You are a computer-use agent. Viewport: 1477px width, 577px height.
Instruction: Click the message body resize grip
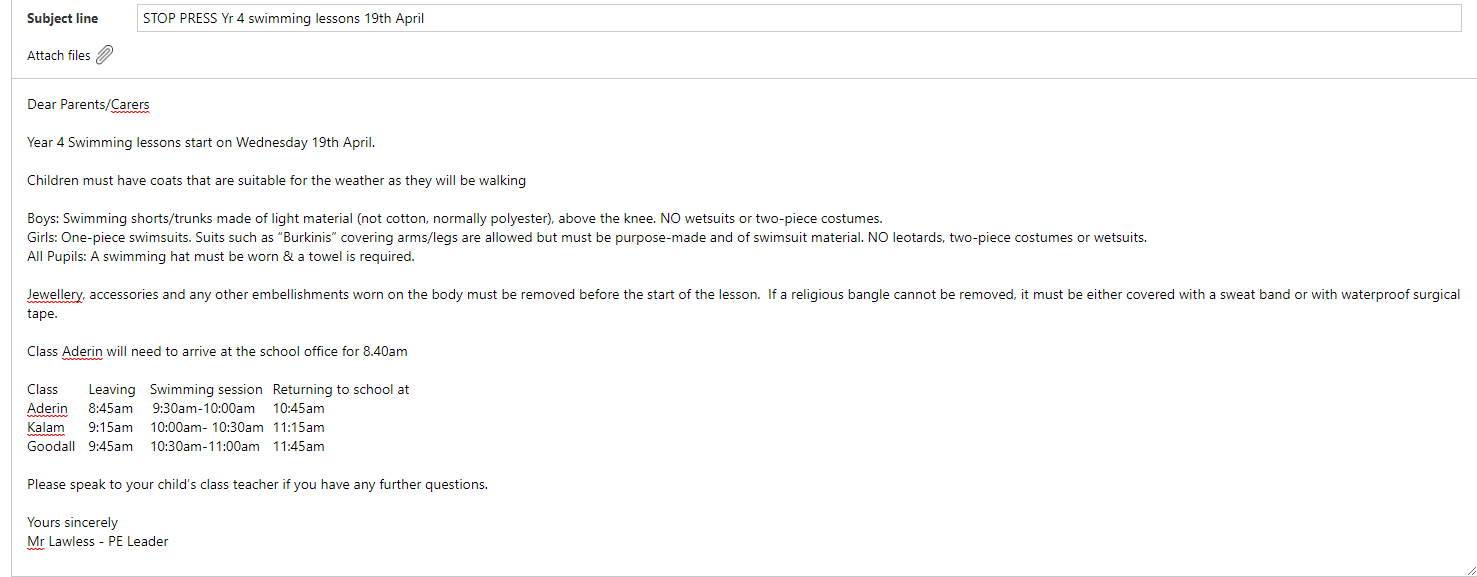(x=1469, y=569)
